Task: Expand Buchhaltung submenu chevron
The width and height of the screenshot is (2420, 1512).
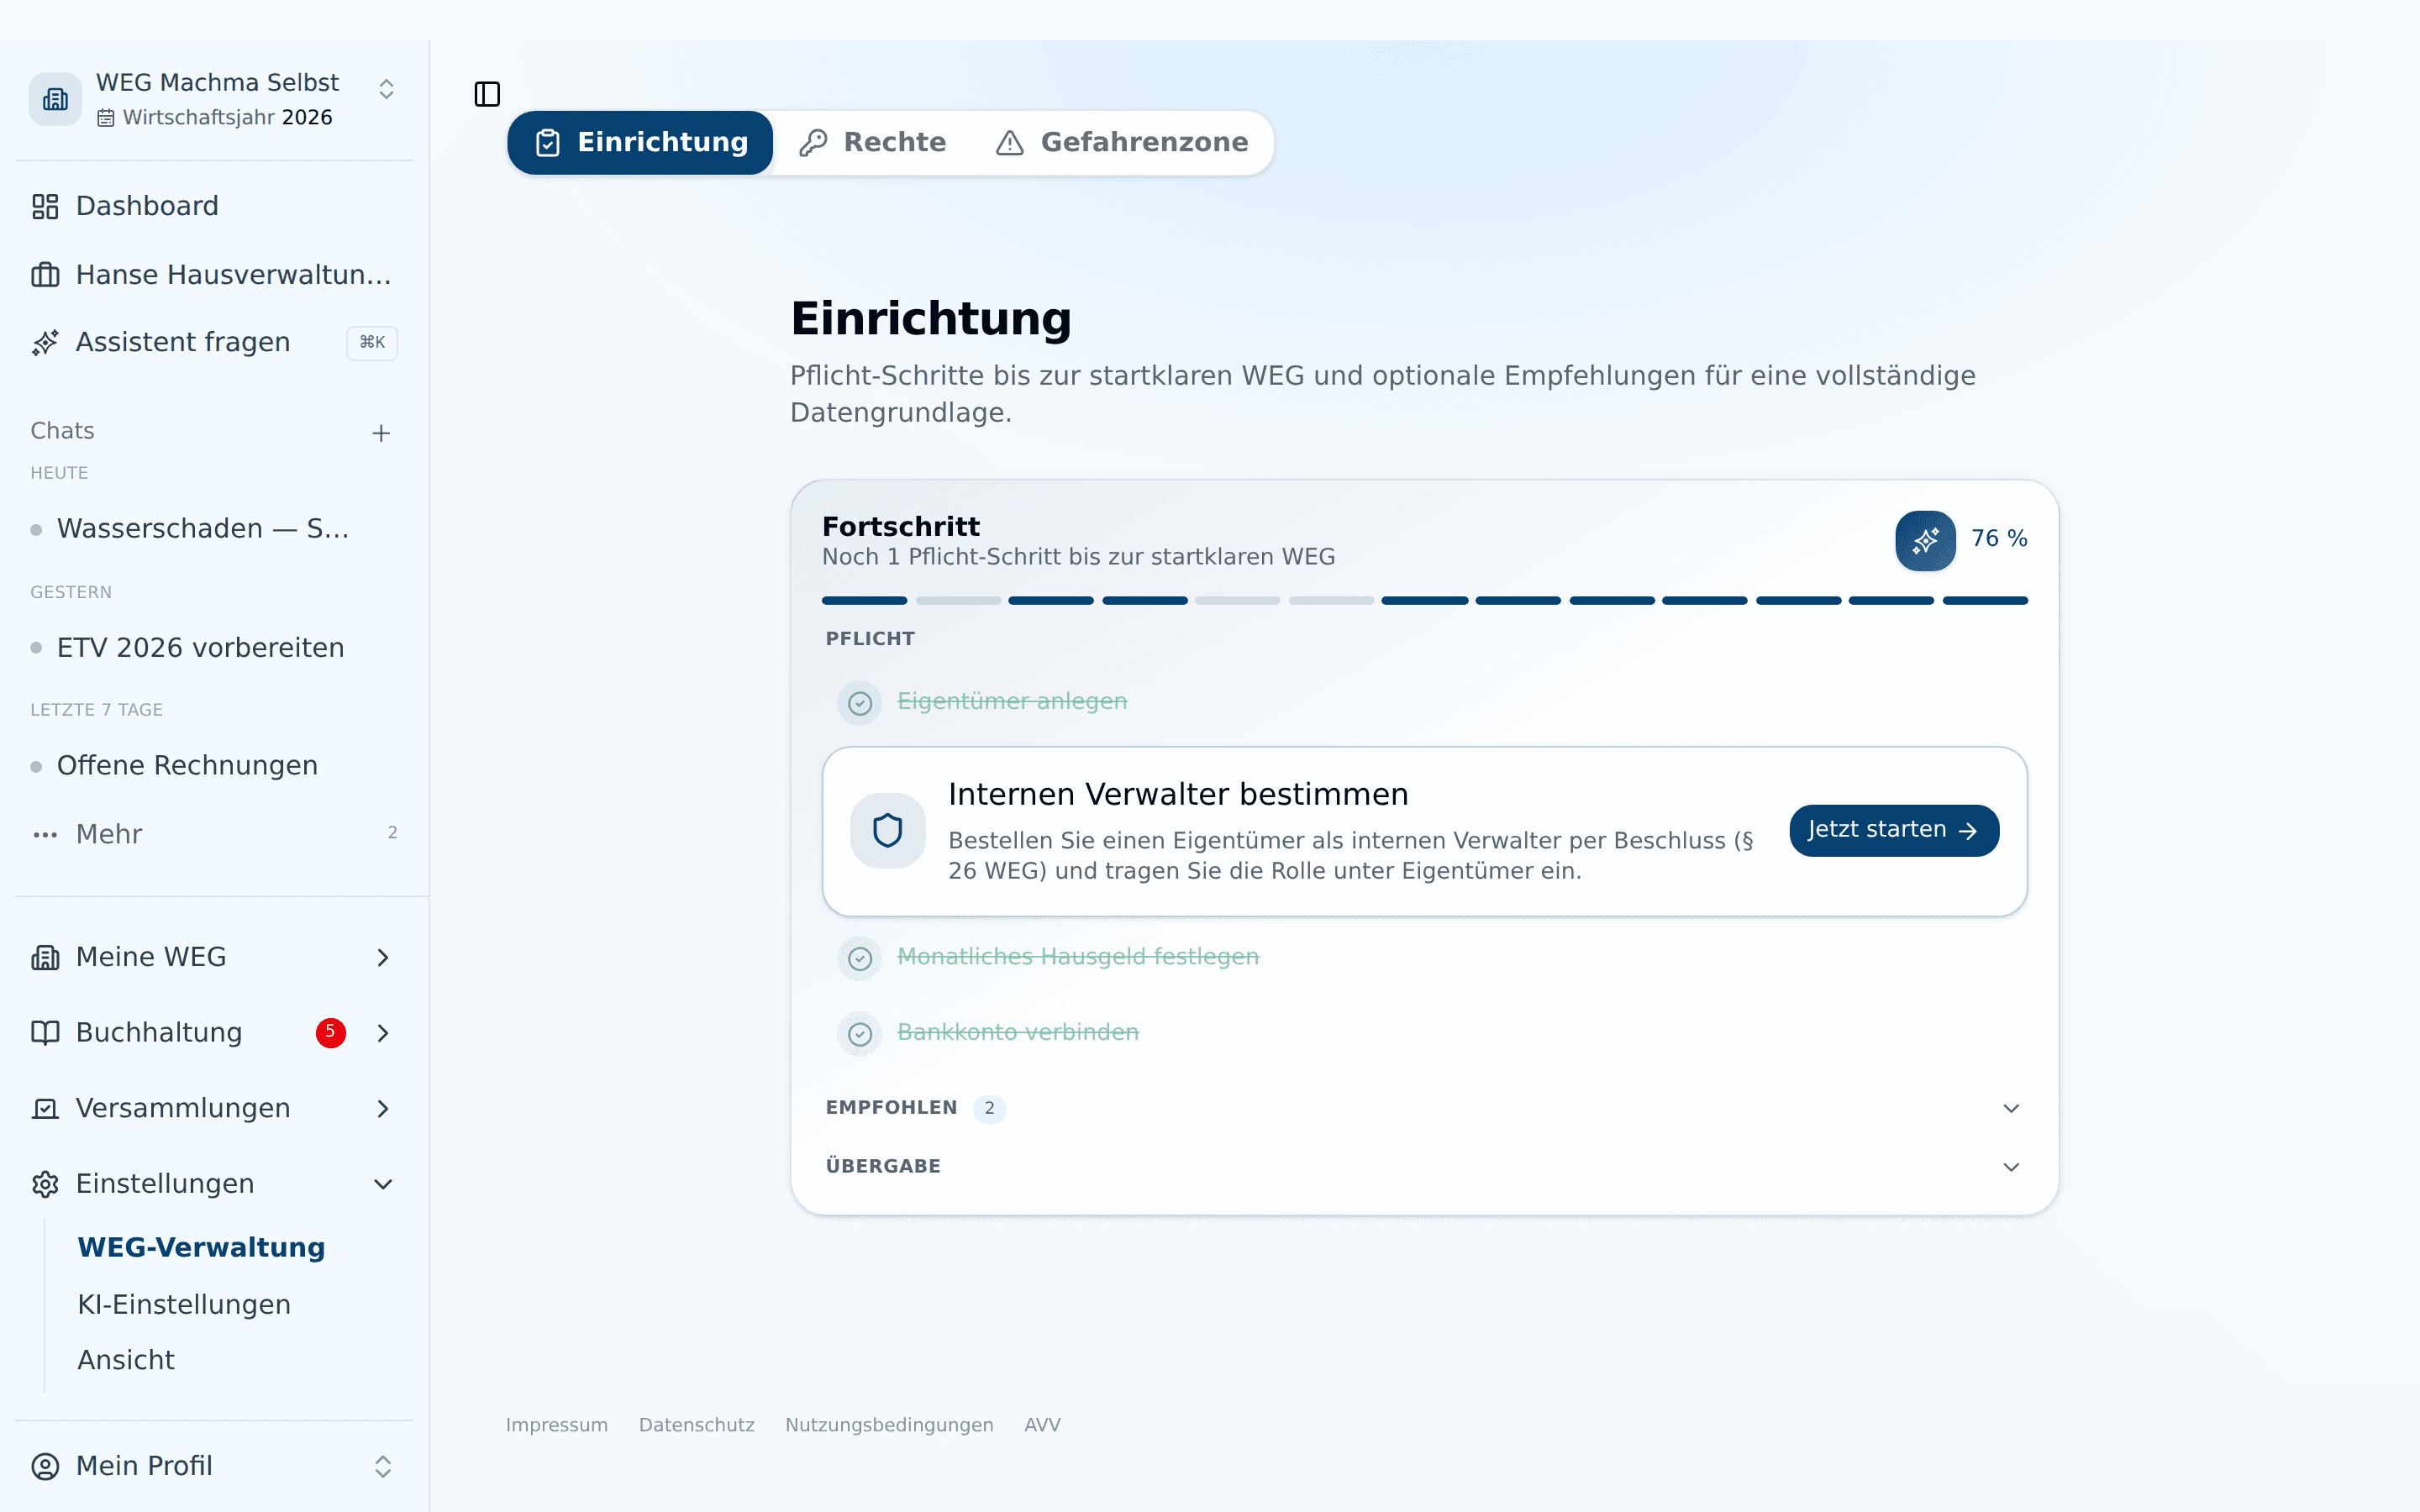Action: point(383,1032)
